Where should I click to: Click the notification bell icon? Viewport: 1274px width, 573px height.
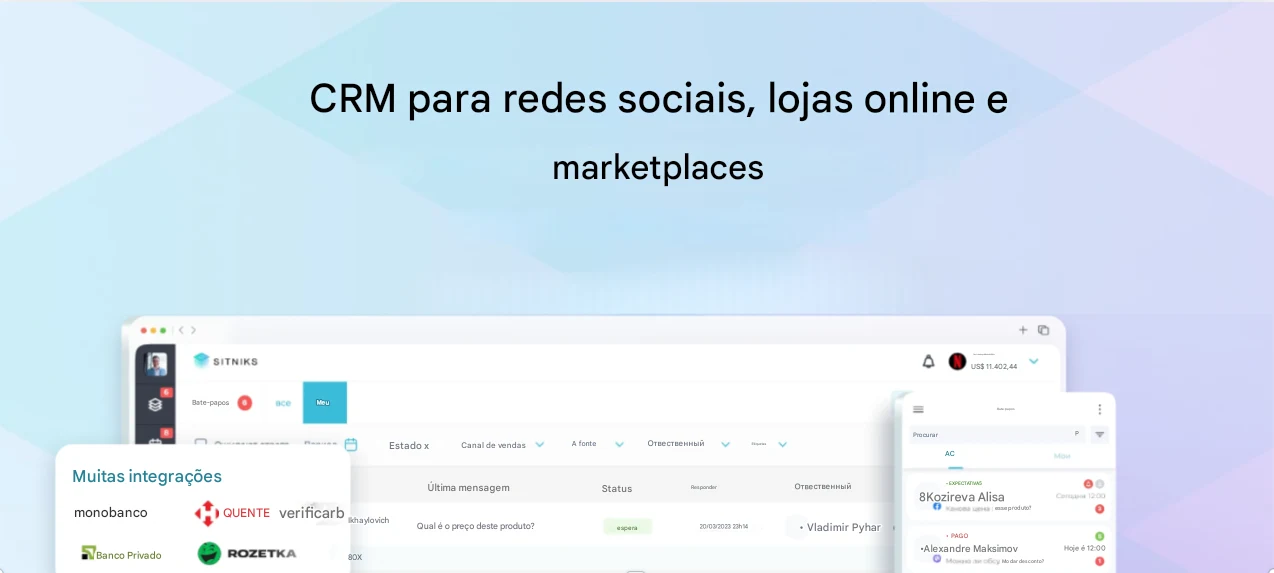coord(928,362)
